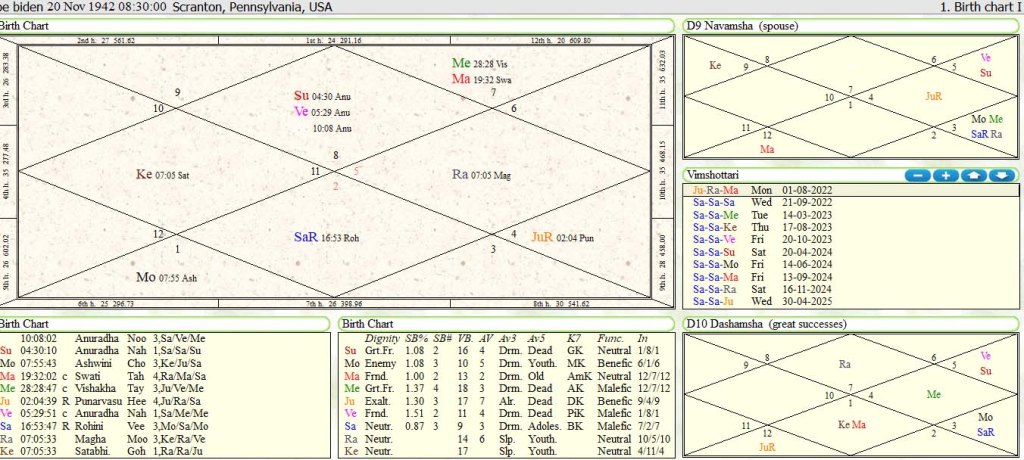Open the D10 Dashamsha panel title
Viewport: 1024px width, 460px height.
767,323
